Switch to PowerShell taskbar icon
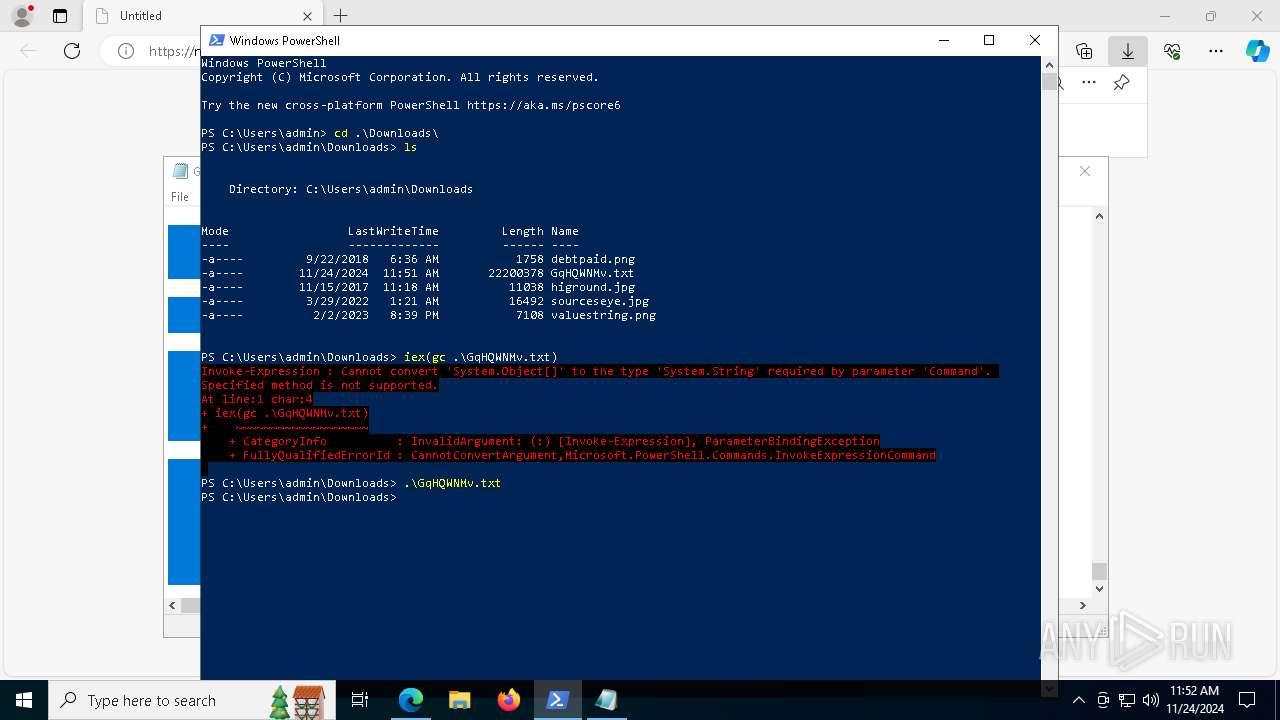This screenshot has height=720, width=1280. 558,700
